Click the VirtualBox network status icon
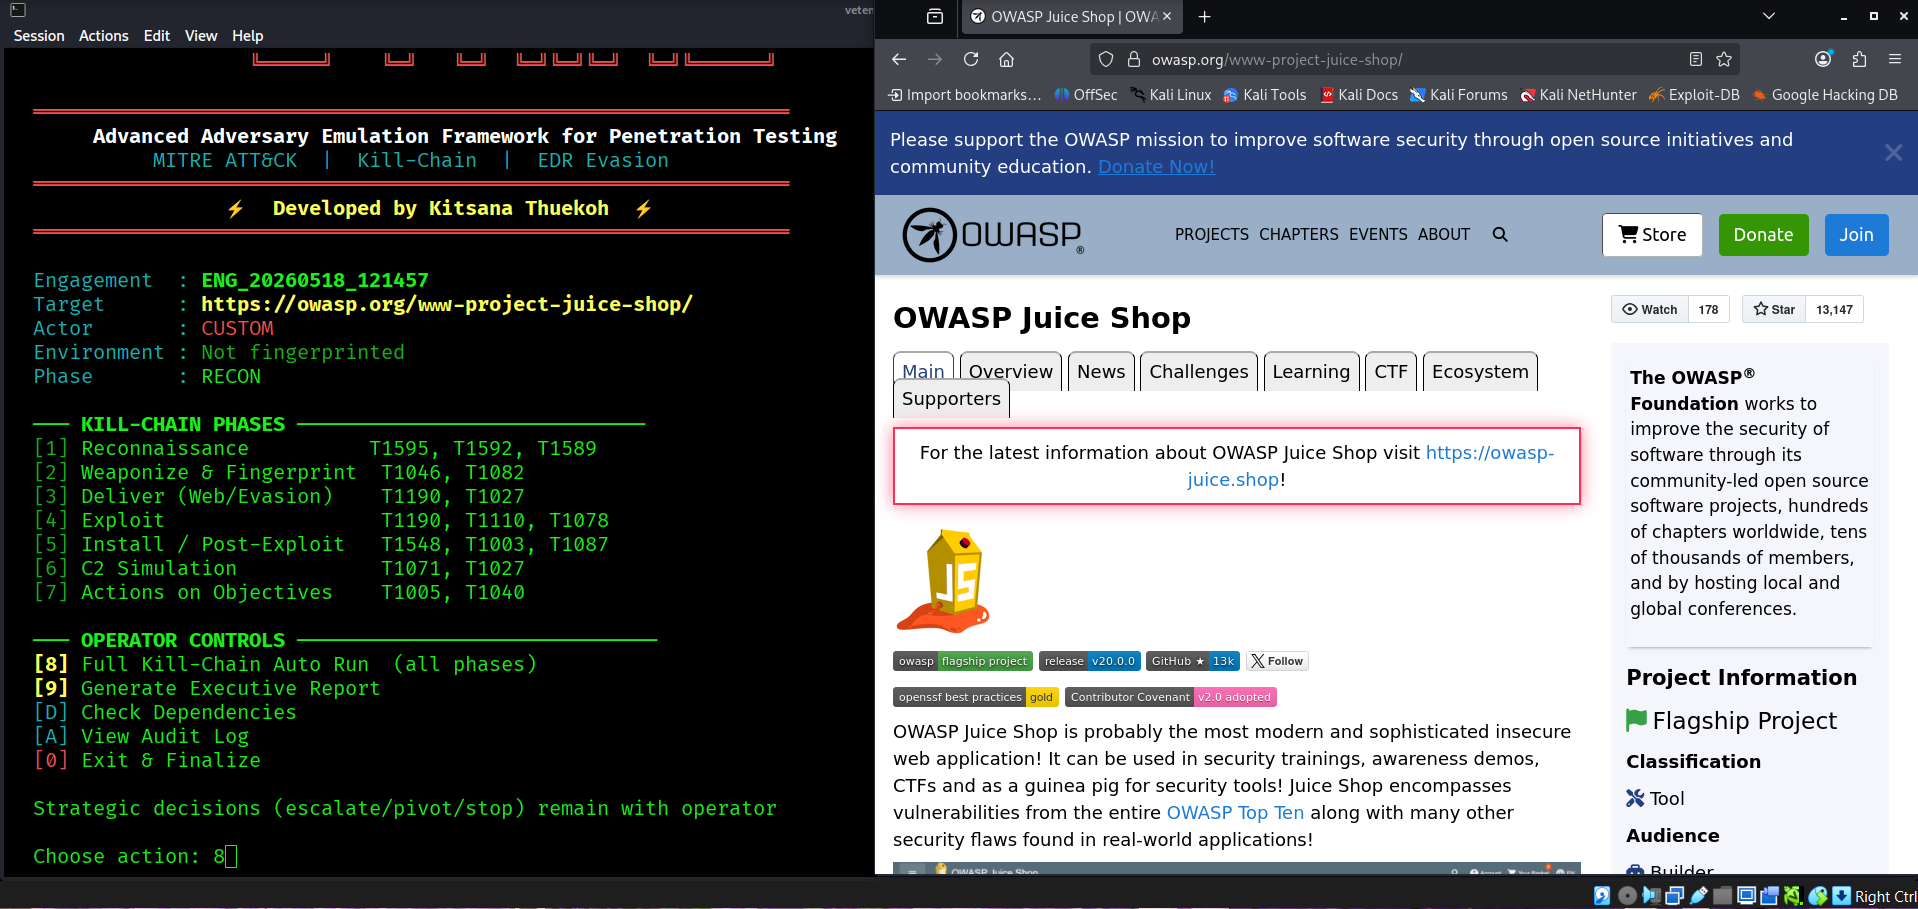The height and width of the screenshot is (909, 1918). (1675, 896)
